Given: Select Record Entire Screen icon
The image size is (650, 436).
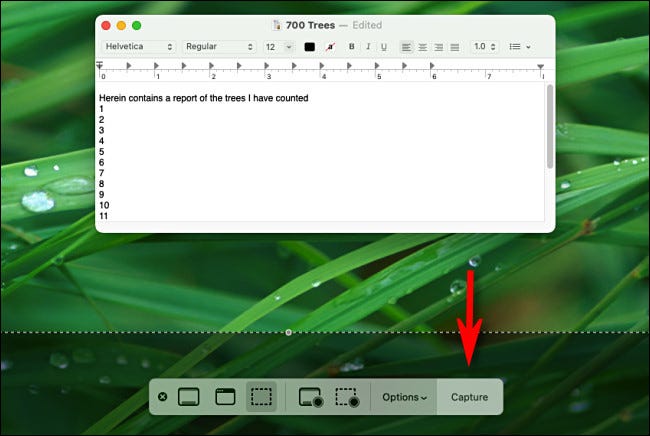Looking at the screenshot, I should 311,397.
